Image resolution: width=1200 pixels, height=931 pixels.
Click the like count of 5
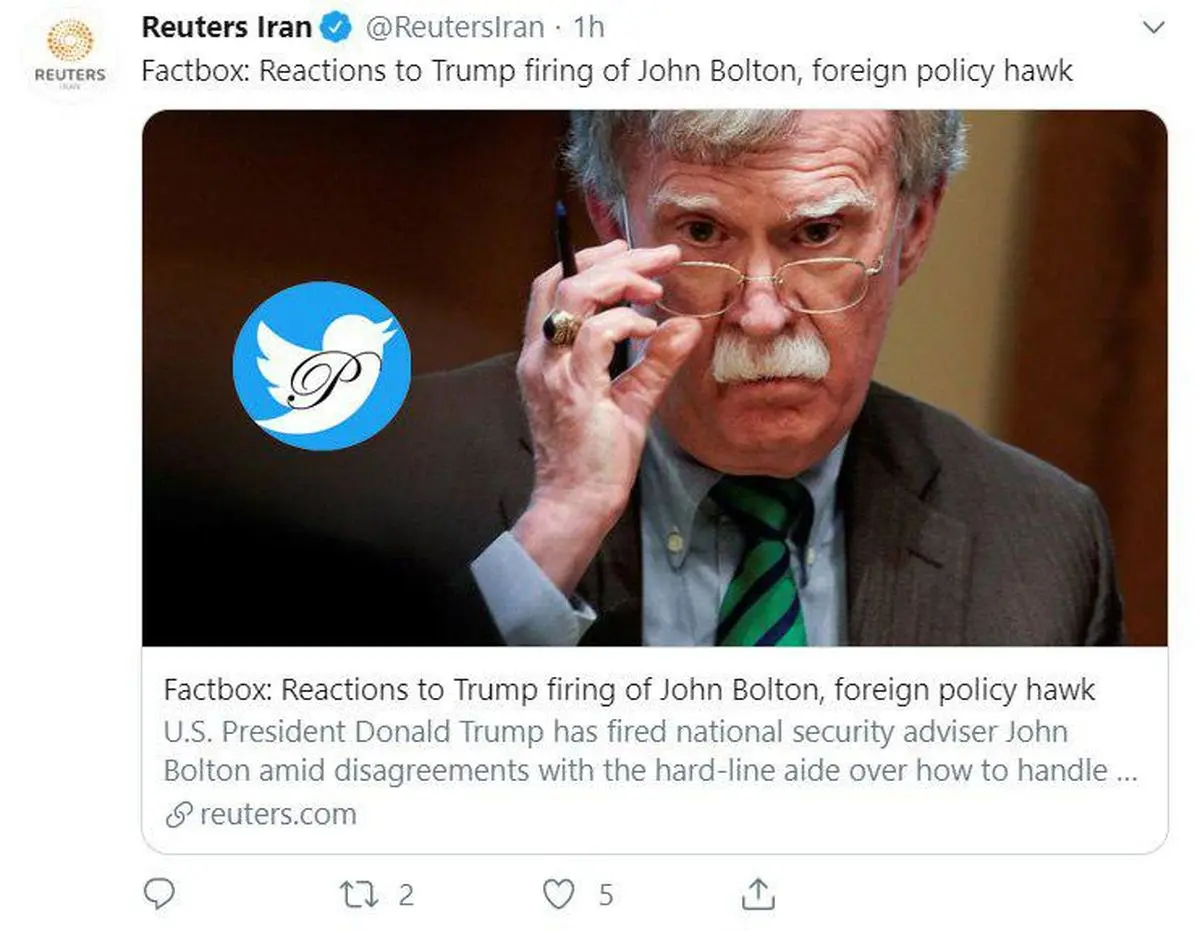[605, 893]
